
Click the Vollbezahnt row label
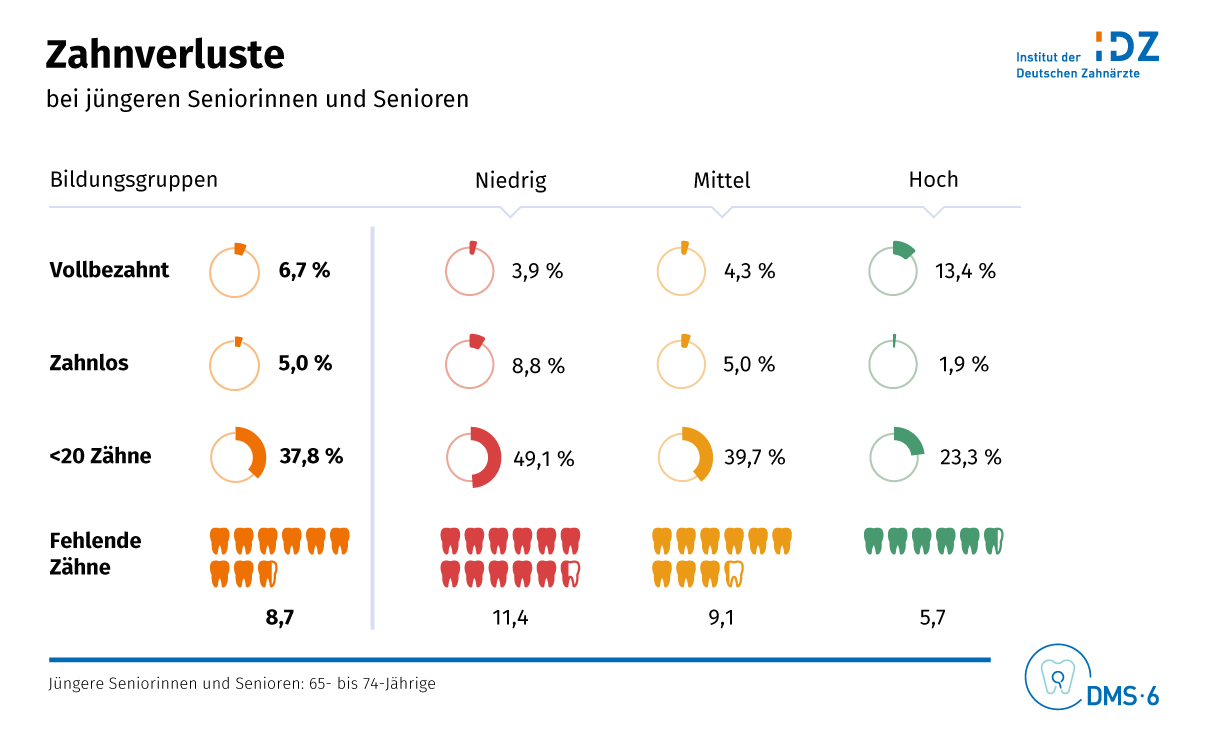(109, 270)
